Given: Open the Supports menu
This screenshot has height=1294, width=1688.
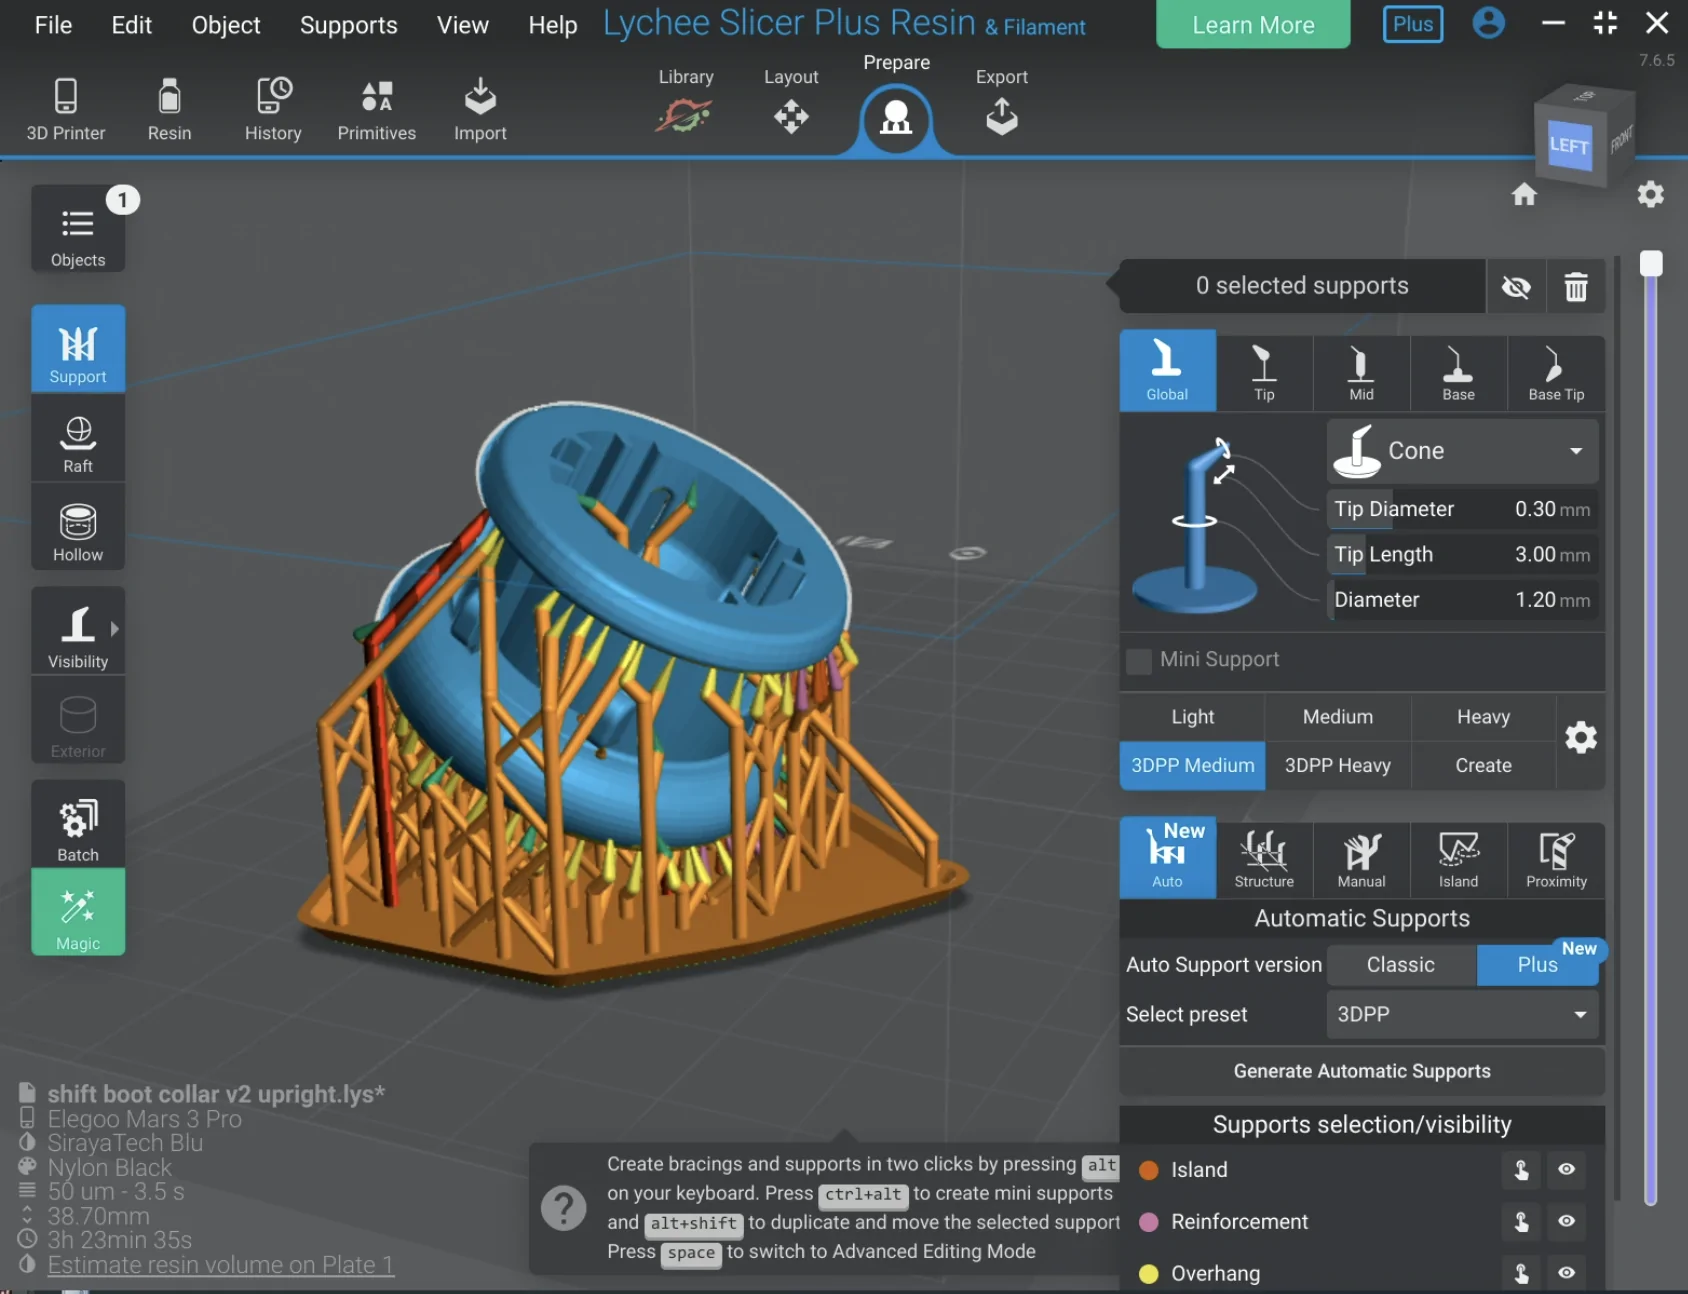Looking at the screenshot, I should (x=348, y=25).
